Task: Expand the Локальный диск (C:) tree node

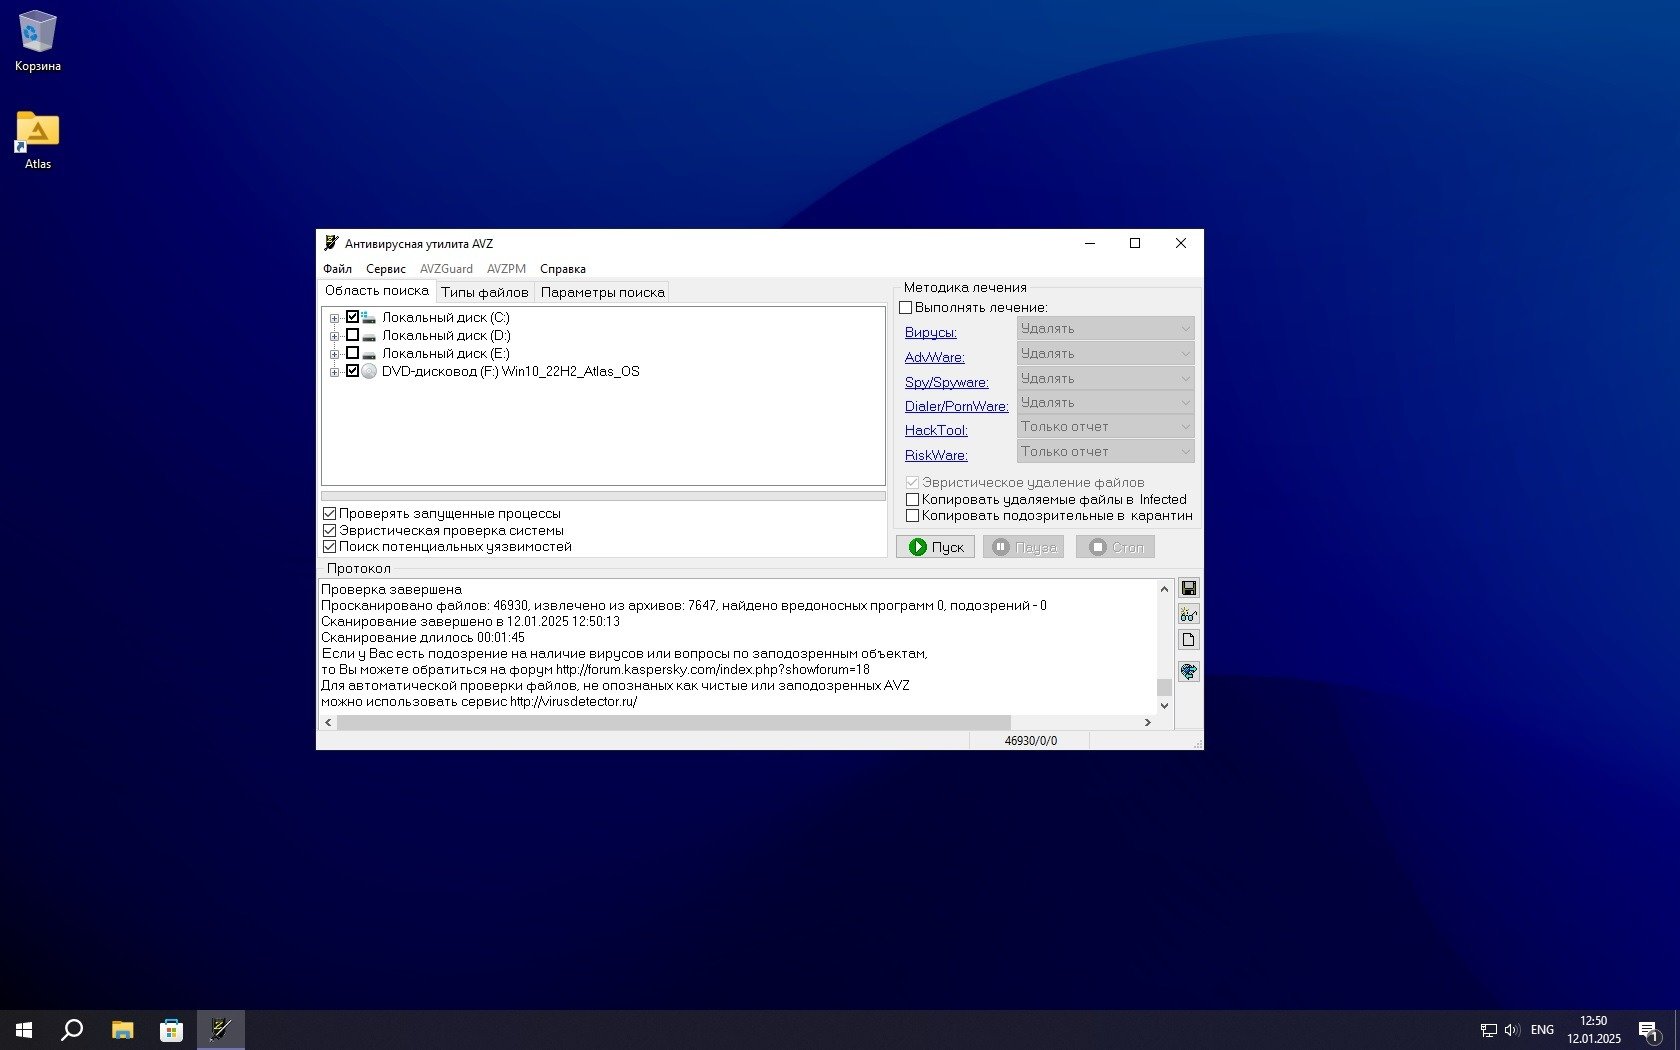Action: click(x=334, y=318)
